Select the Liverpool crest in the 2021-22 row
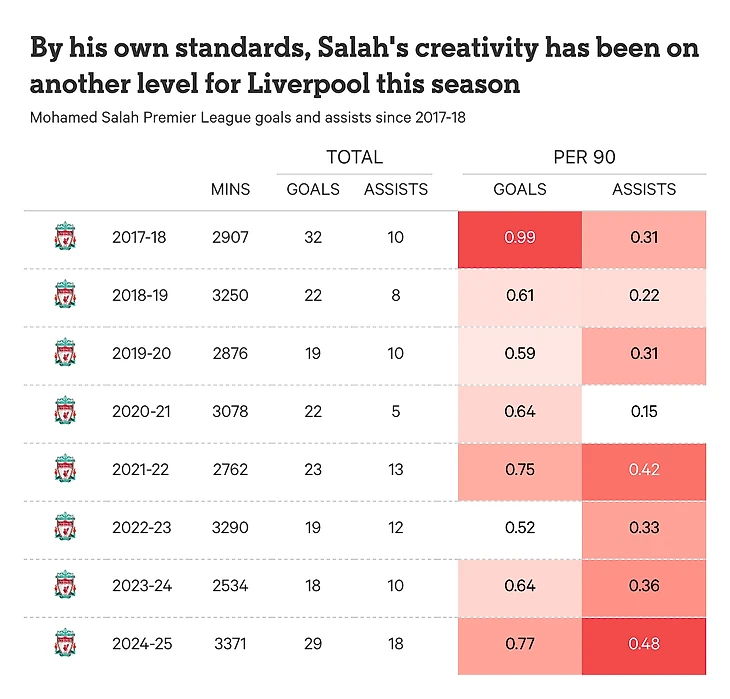This screenshot has width=730, height=699. [x=65, y=470]
